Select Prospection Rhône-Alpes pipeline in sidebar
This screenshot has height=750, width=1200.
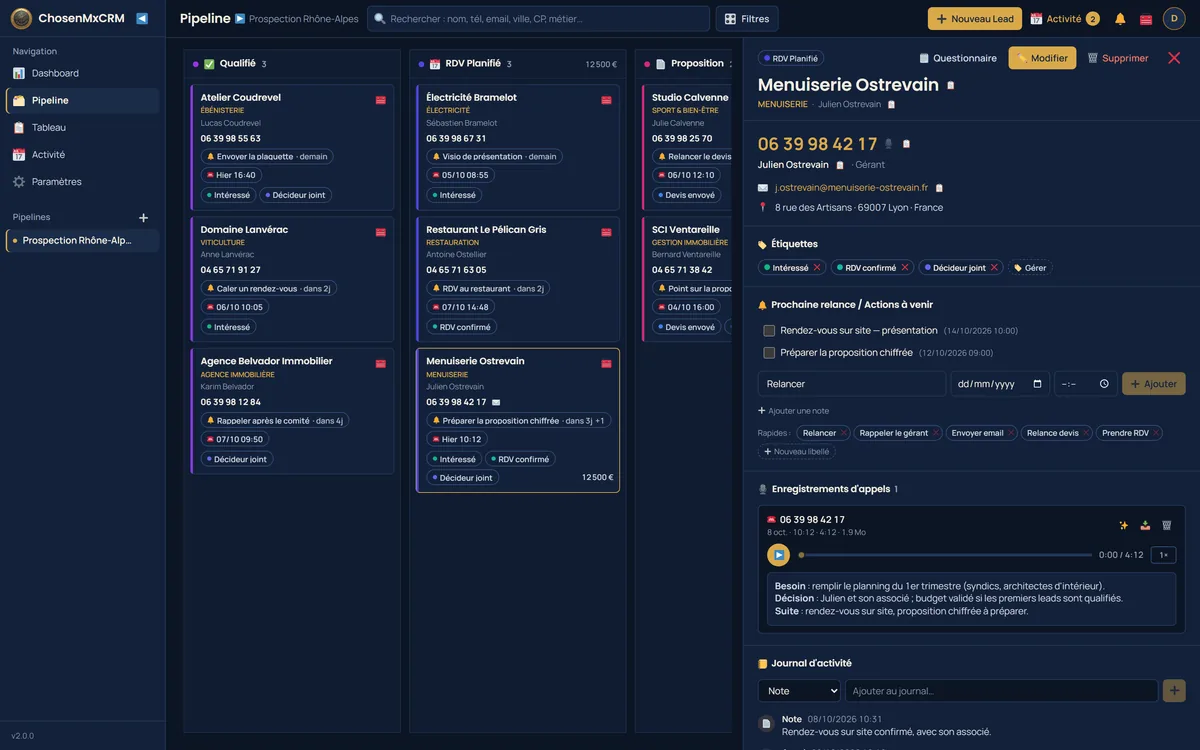(x=82, y=240)
